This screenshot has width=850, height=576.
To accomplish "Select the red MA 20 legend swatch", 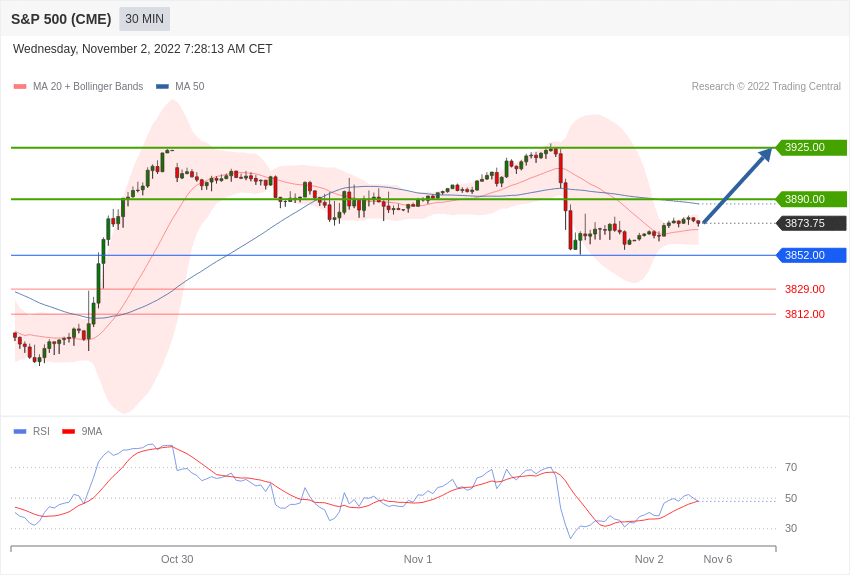I will pyautogui.click(x=20, y=87).
